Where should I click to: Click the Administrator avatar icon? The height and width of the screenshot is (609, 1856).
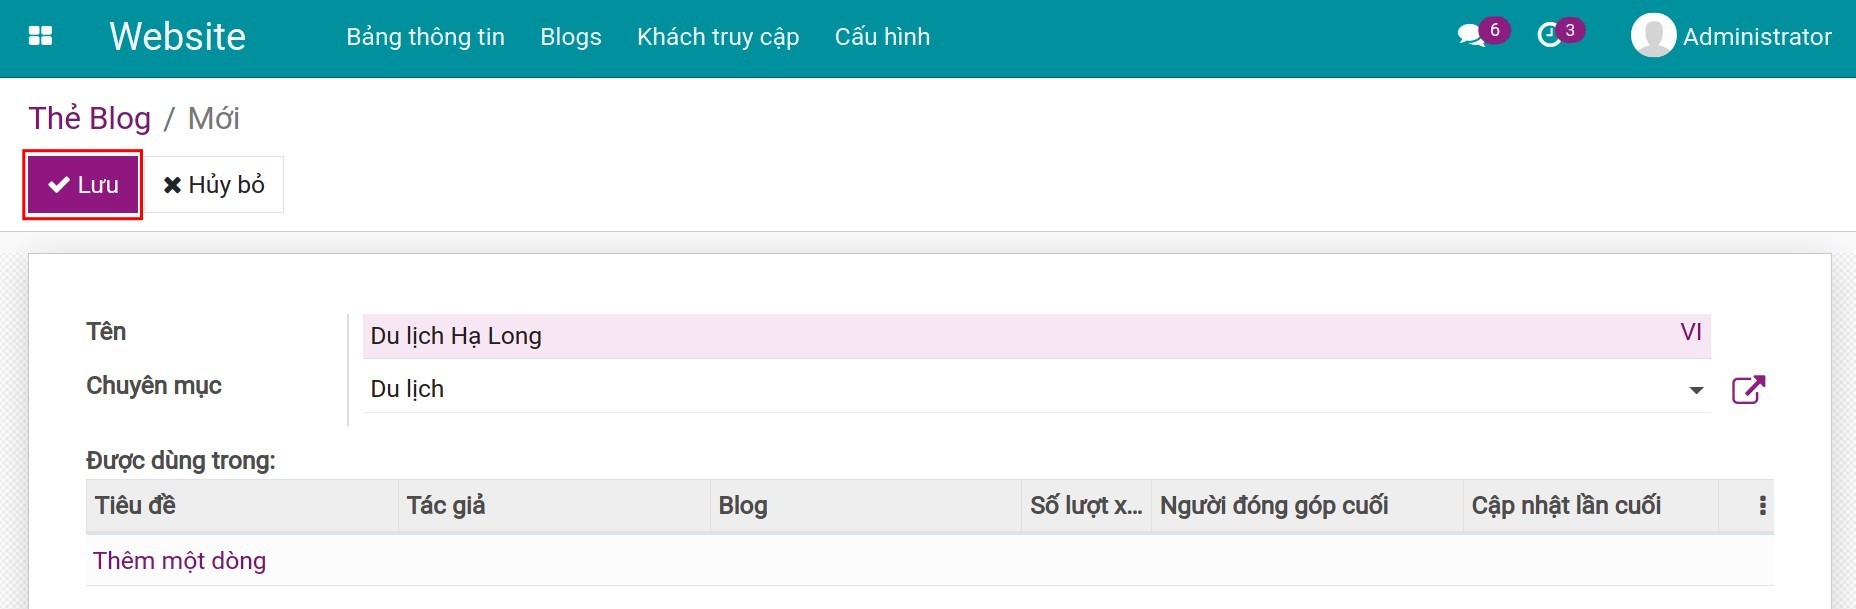click(1652, 37)
